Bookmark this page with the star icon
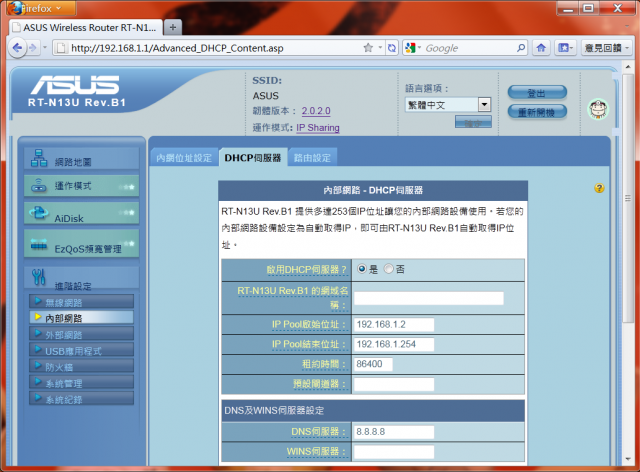Image resolution: width=640 pixels, height=472 pixels. [368, 48]
